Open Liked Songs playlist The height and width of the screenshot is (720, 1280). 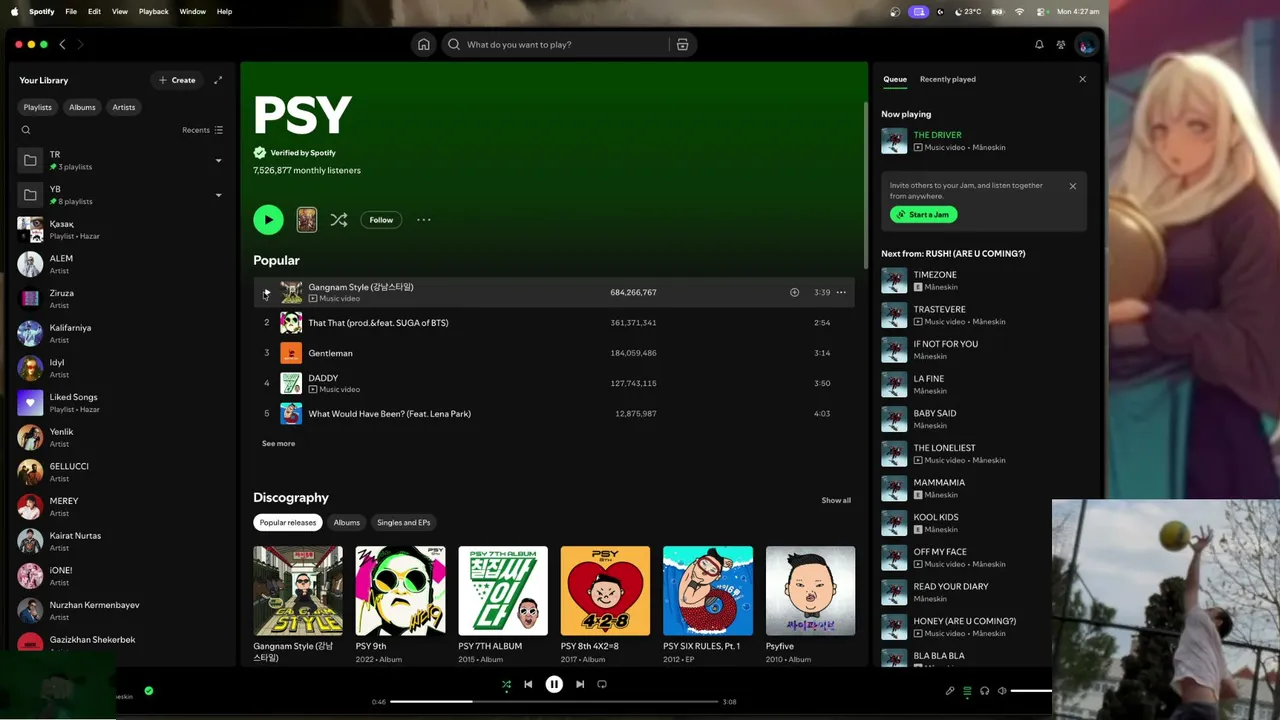(x=120, y=402)
